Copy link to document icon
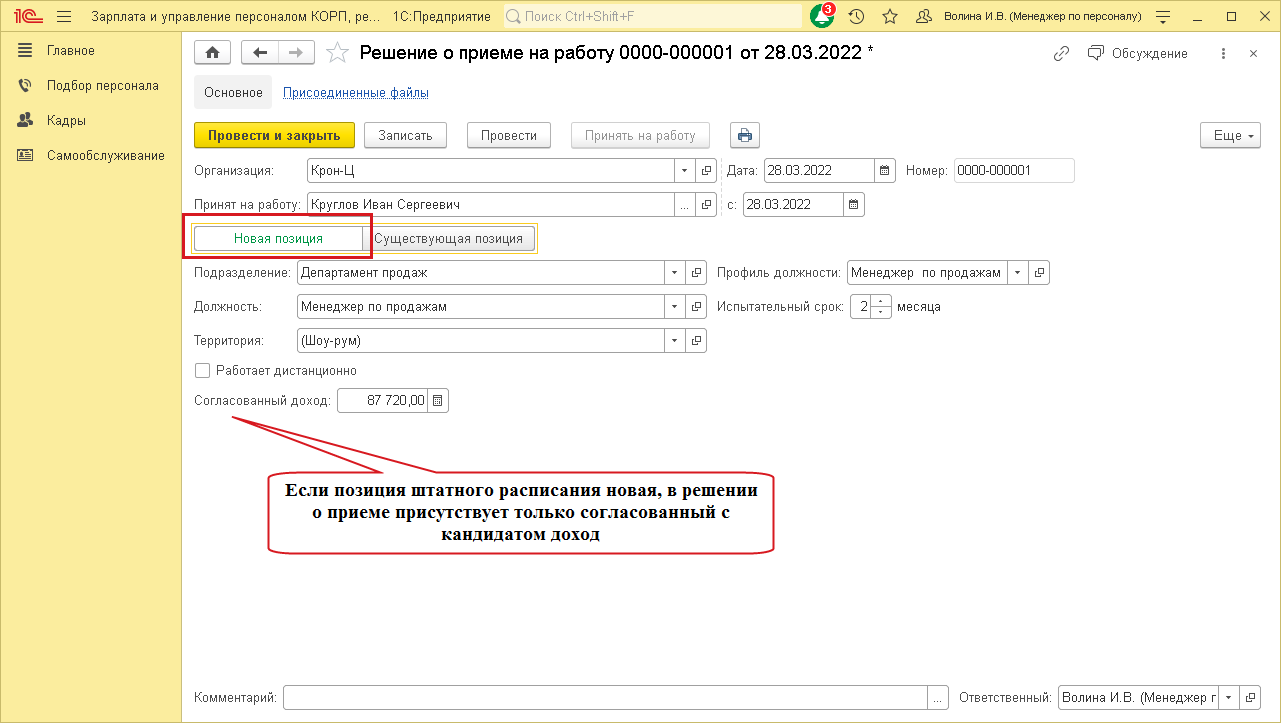1281x723 pixels. click(x=1061, y=54)
